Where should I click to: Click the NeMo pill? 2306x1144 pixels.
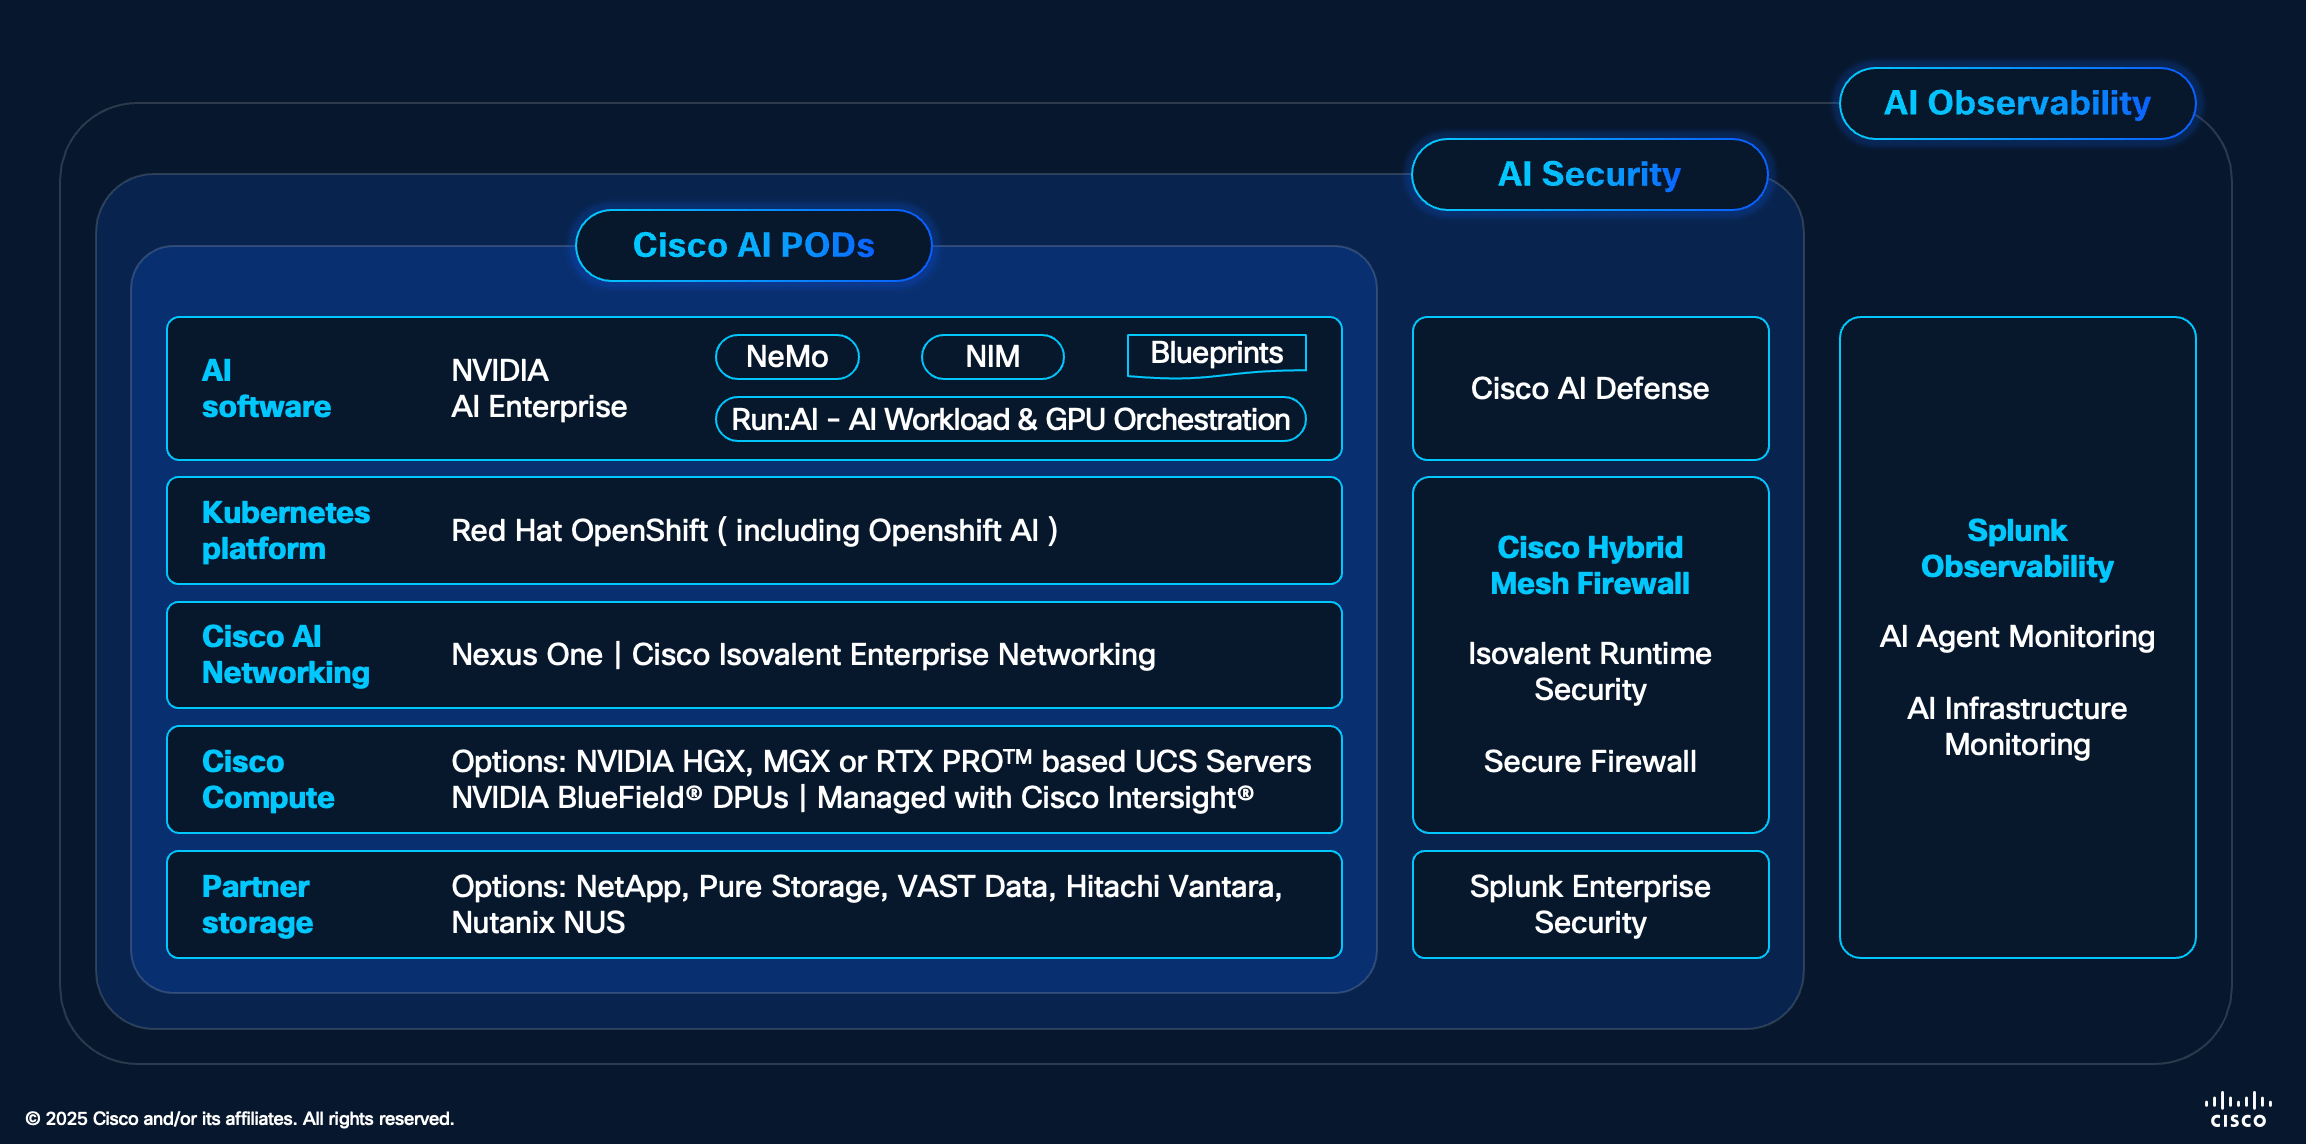(x=787, y=356)
